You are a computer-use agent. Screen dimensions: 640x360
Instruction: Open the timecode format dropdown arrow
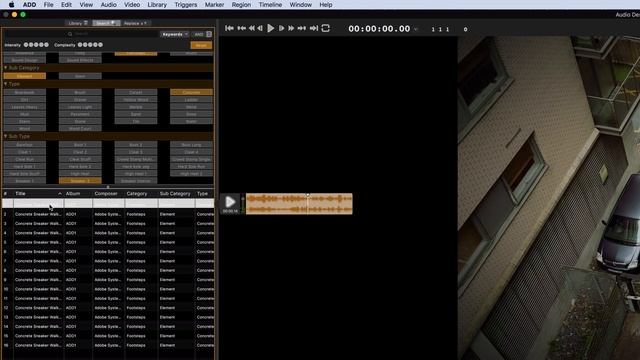click(x=416, y=29)
